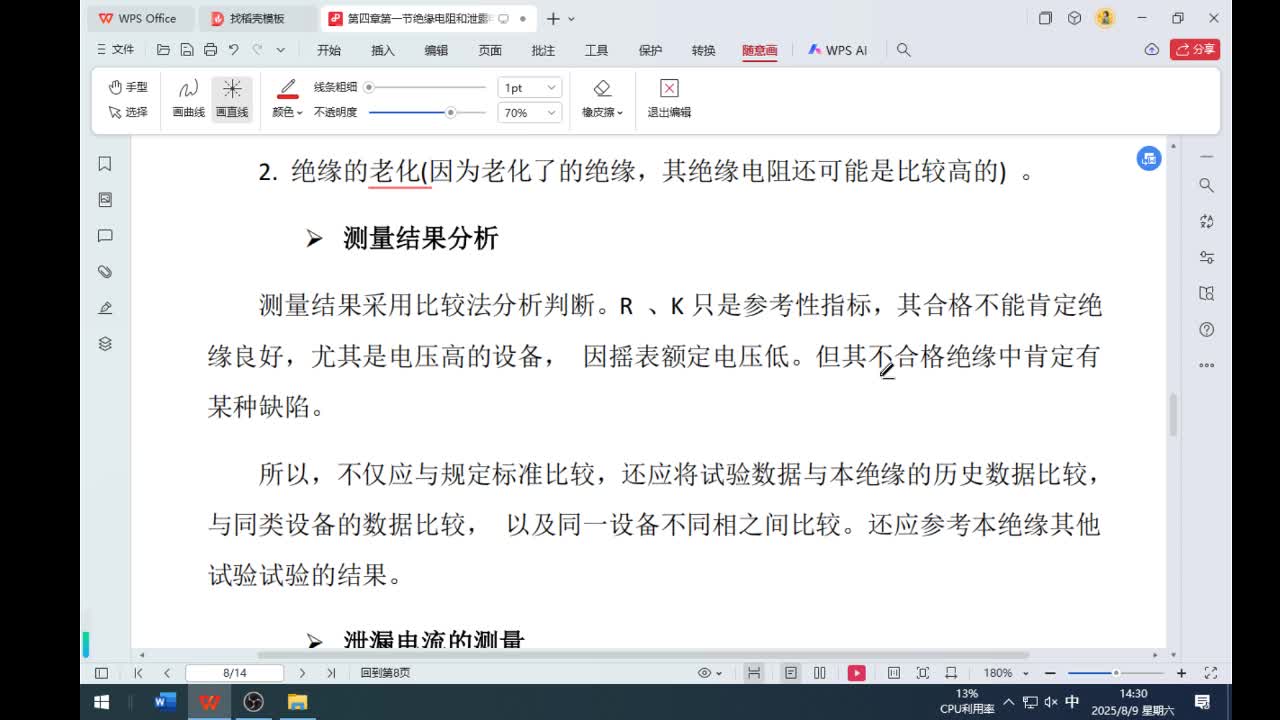Click the right sidebar settings sliders icon
Image resolution: width=1280 pixels, height=720 pixels.
tap(1206, 257)
